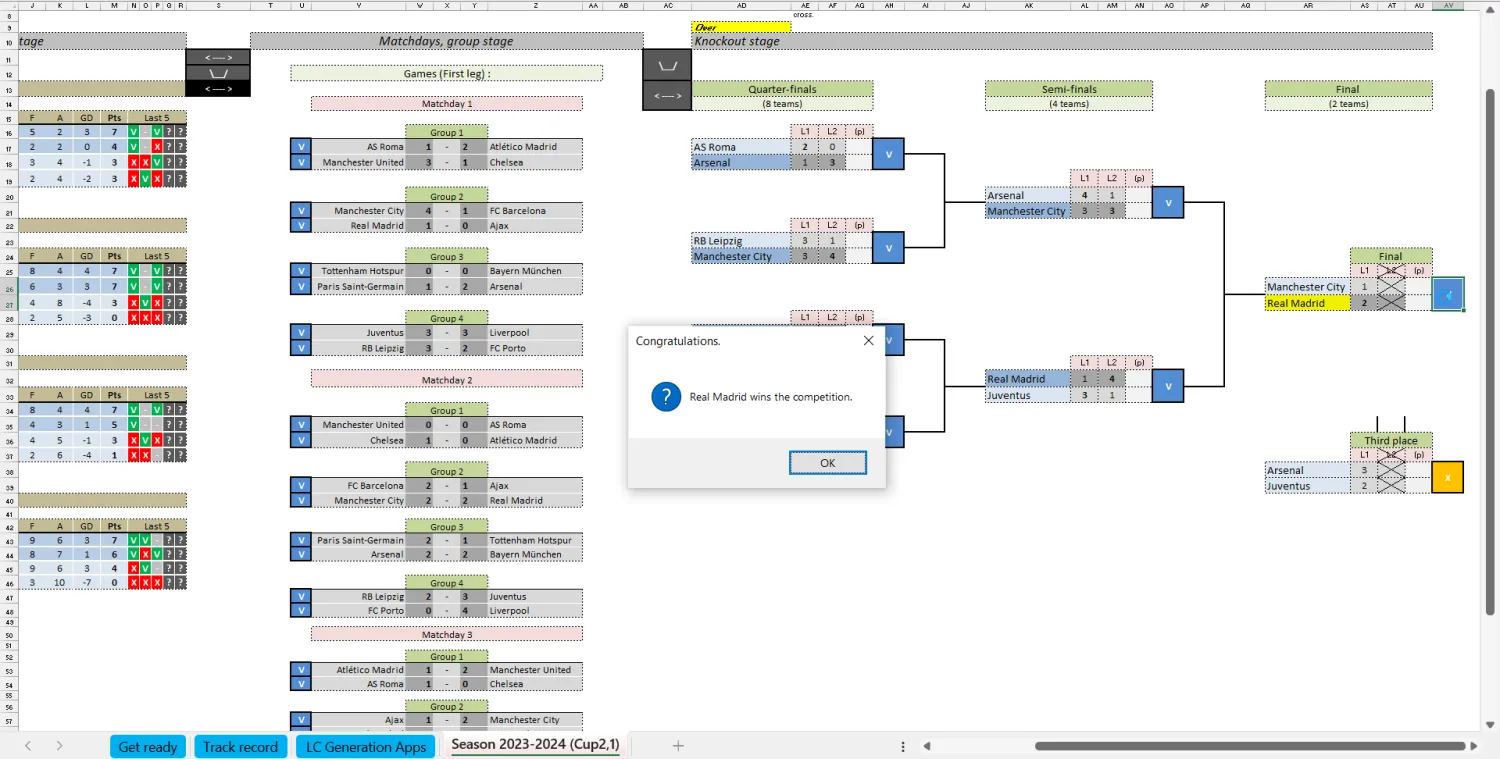Screen dimensions: 1500x759
Task: Click the Matchday 2 header cell
Action: tap(446, 380)
